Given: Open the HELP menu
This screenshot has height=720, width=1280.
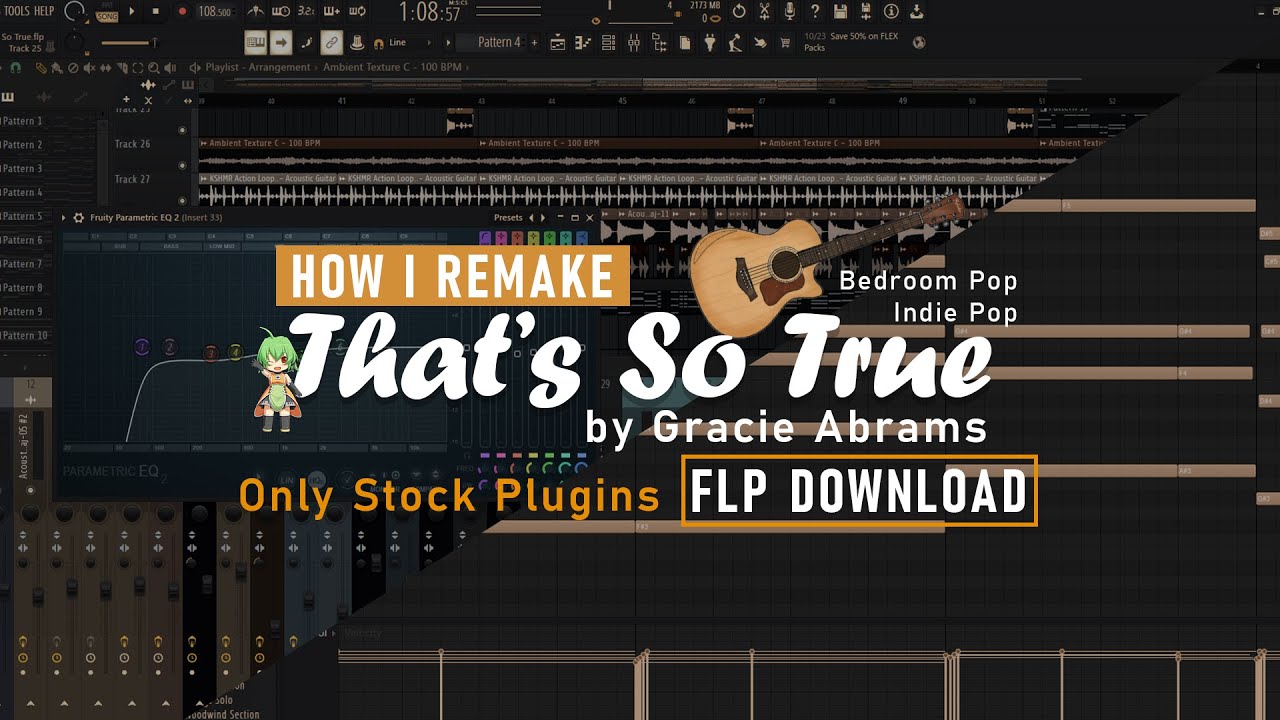Looking at the screenshot, I should (x=45, y=11).
